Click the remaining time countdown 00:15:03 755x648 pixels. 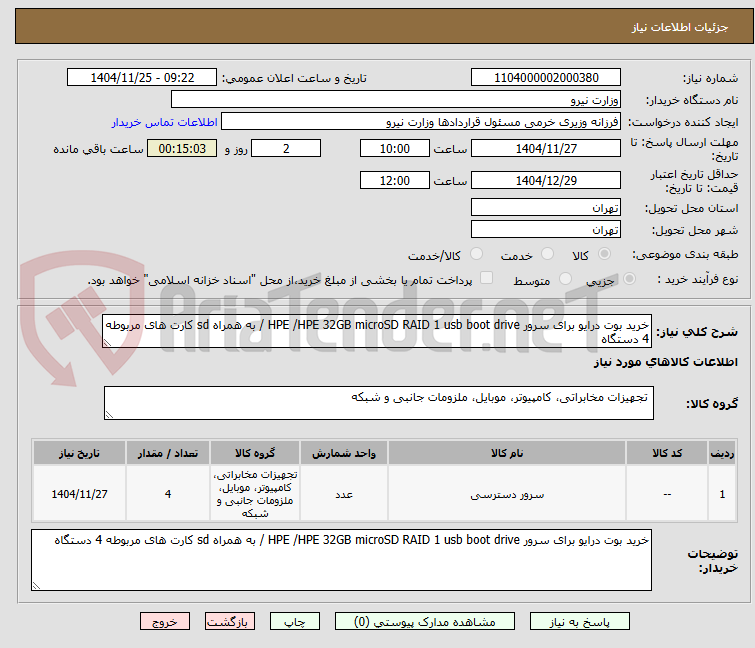pyautogui.click(x=182, y=148)
